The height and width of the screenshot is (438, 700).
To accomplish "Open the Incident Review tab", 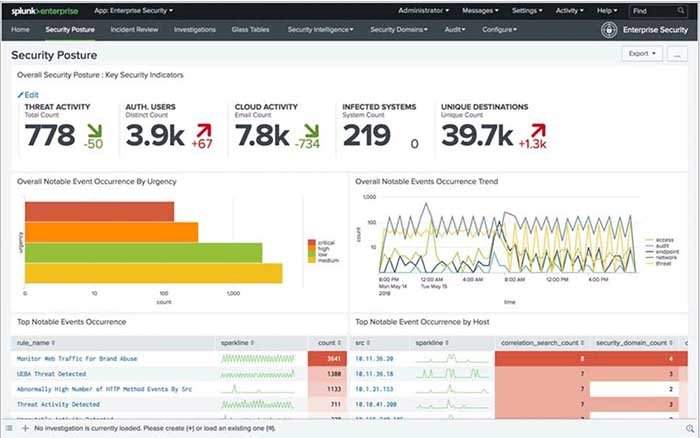I will (134, 29).
